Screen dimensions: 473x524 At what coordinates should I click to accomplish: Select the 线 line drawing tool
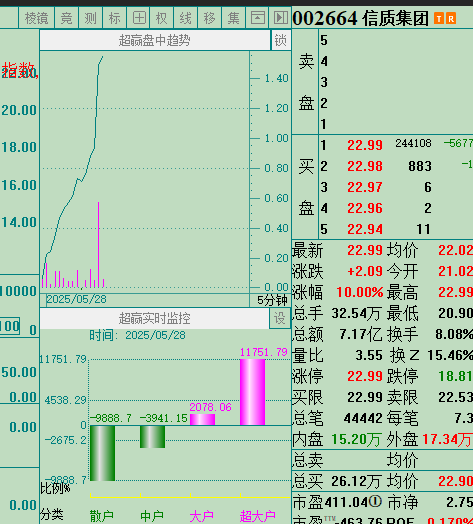pyautogui.click(x=186, y=17)
